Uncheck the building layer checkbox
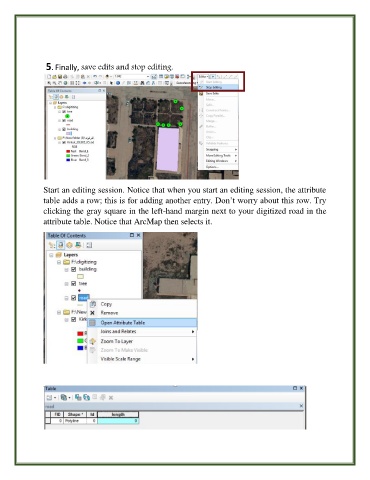This screenshot has width=370, height=480. [74, 269]
